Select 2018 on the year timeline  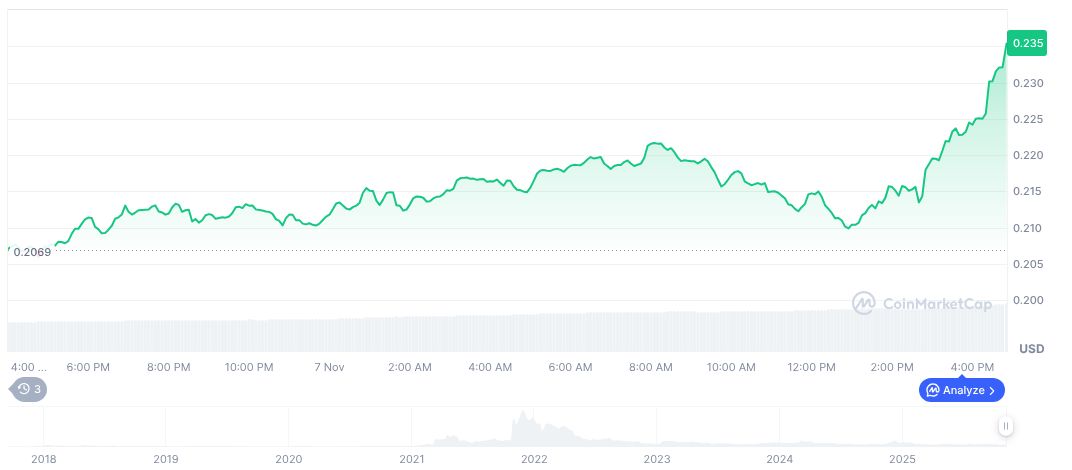pos(43,459)
